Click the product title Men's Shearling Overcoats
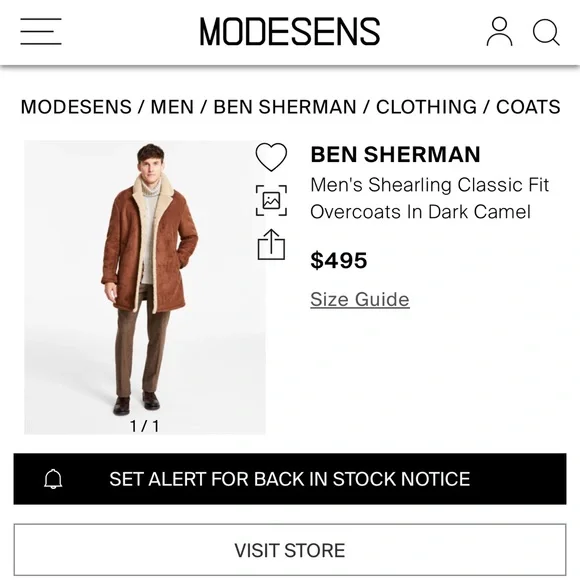The height and width of the screenshot is (580, 580). 429,198
